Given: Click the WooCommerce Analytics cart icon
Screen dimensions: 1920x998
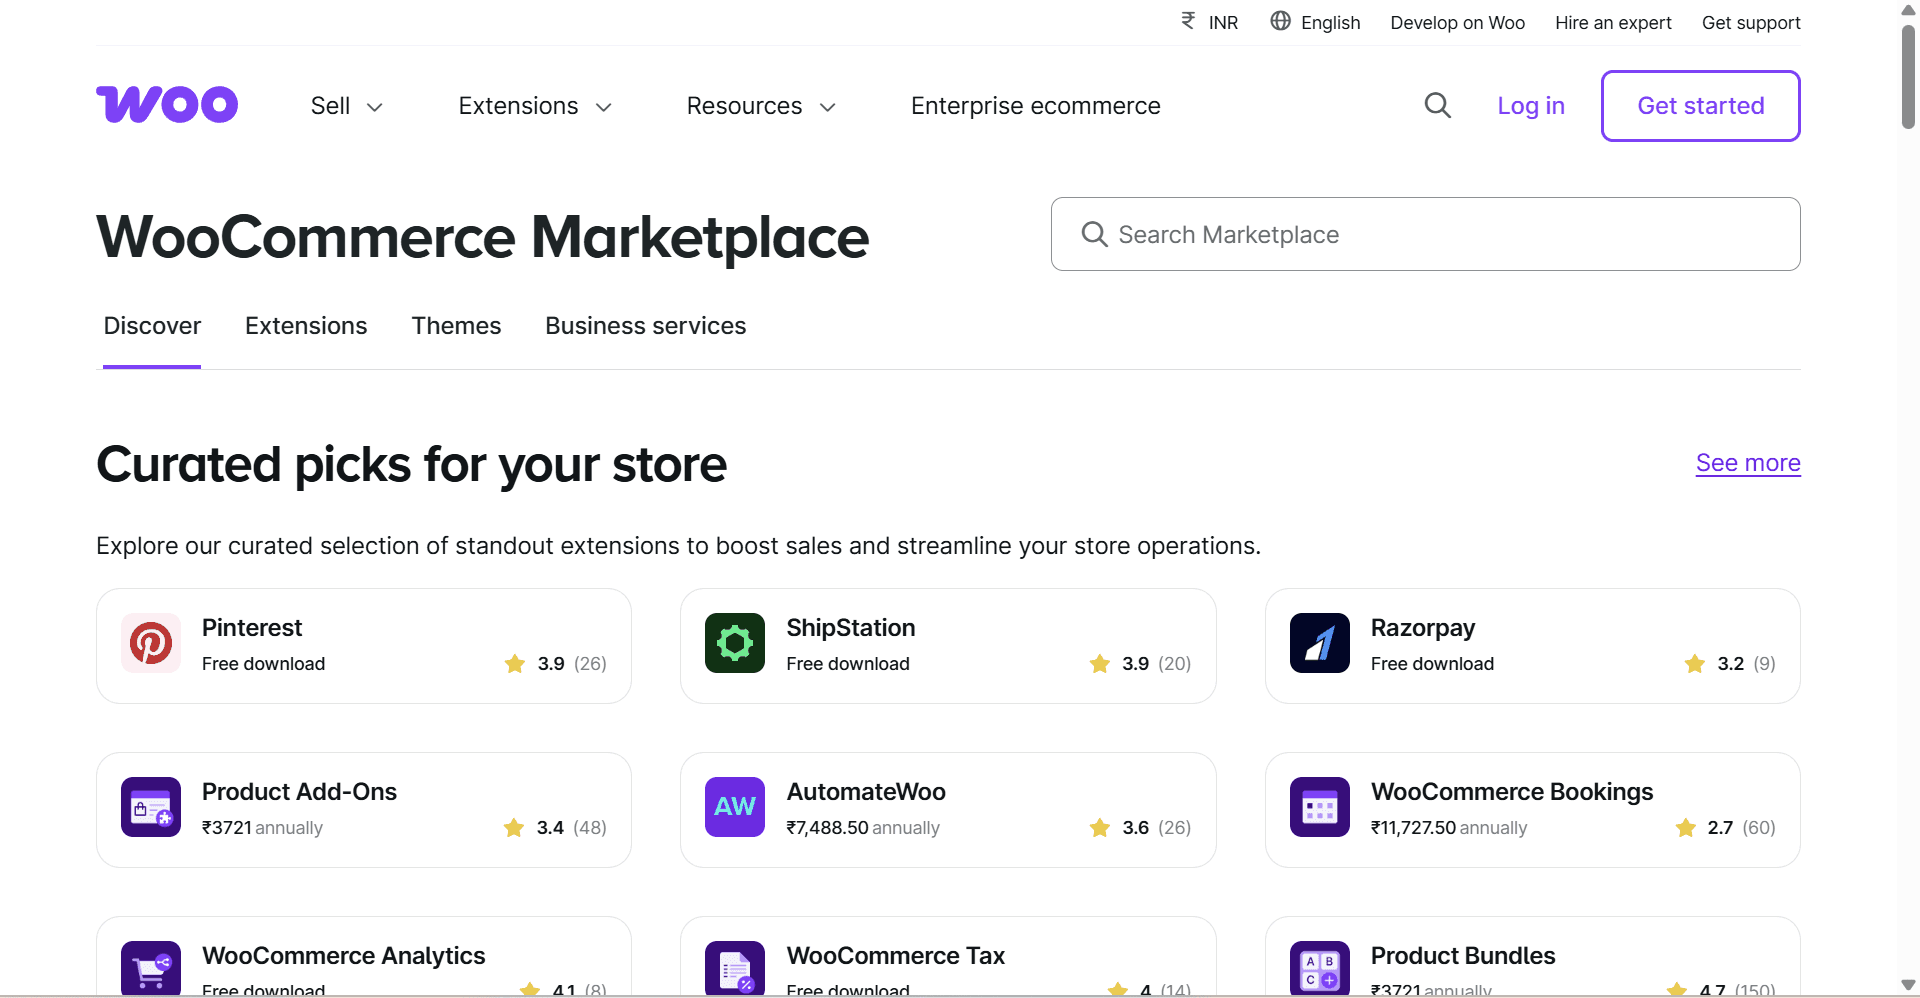Looking at the screenshot, I should [150, 968].
